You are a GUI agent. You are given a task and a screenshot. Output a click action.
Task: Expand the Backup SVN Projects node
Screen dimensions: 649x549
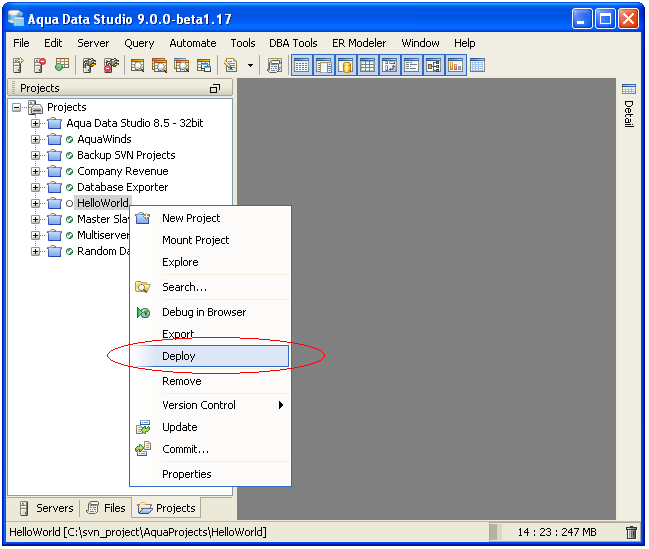36,156
